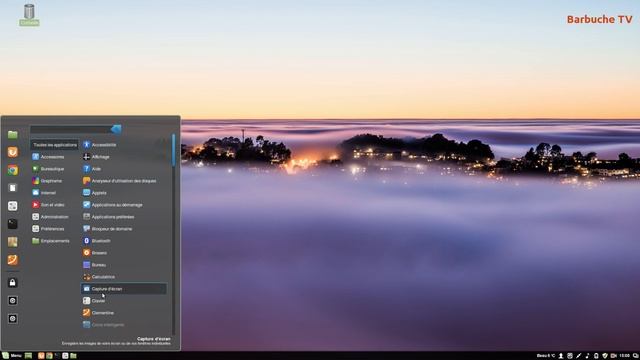This screenshot has width=640, height=360.
Task: Click the Beau 6 °C weather applet
Action: click(546, 356)
